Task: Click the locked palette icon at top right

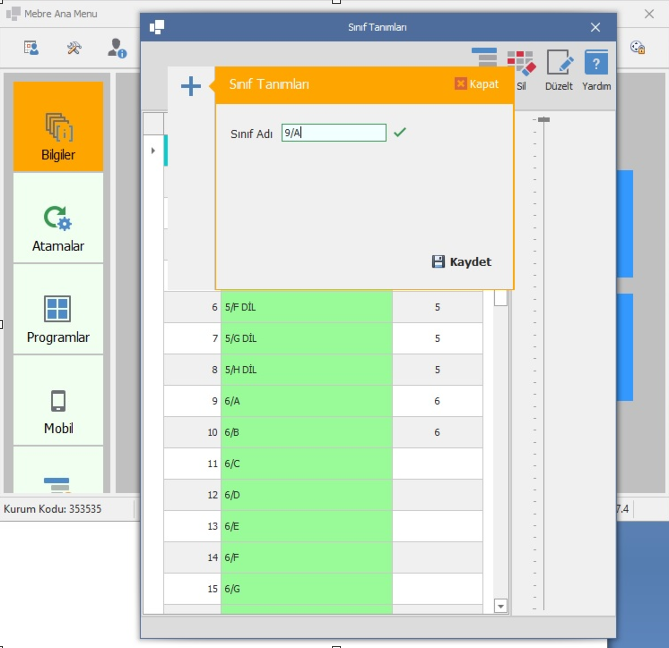Action: coord(637,47)
